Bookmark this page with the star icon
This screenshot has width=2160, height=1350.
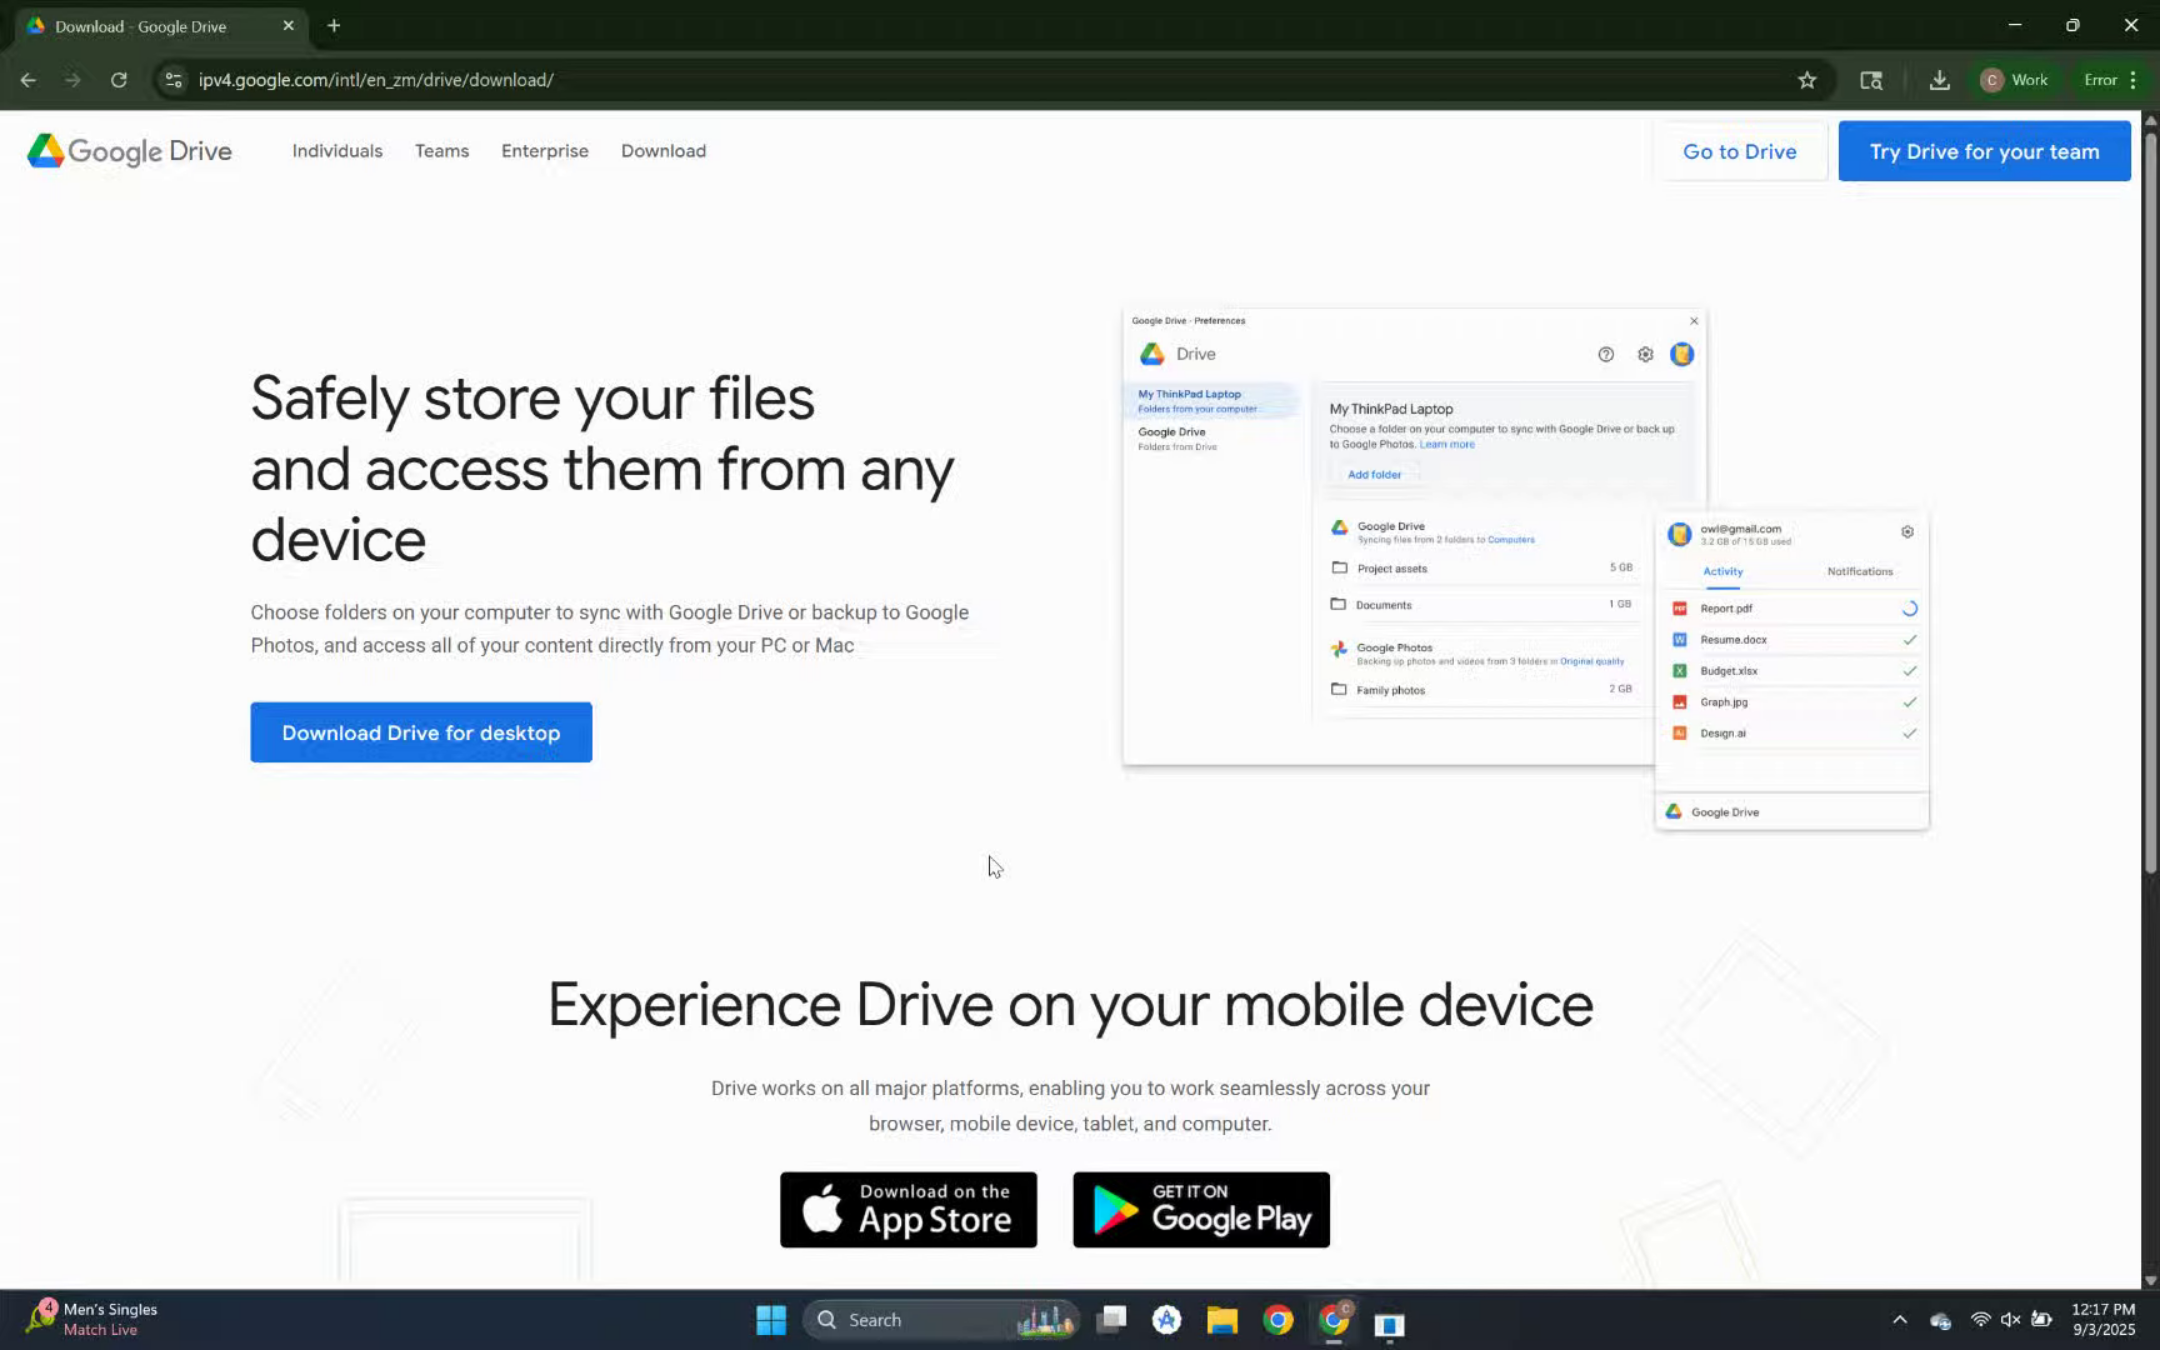1807,80
